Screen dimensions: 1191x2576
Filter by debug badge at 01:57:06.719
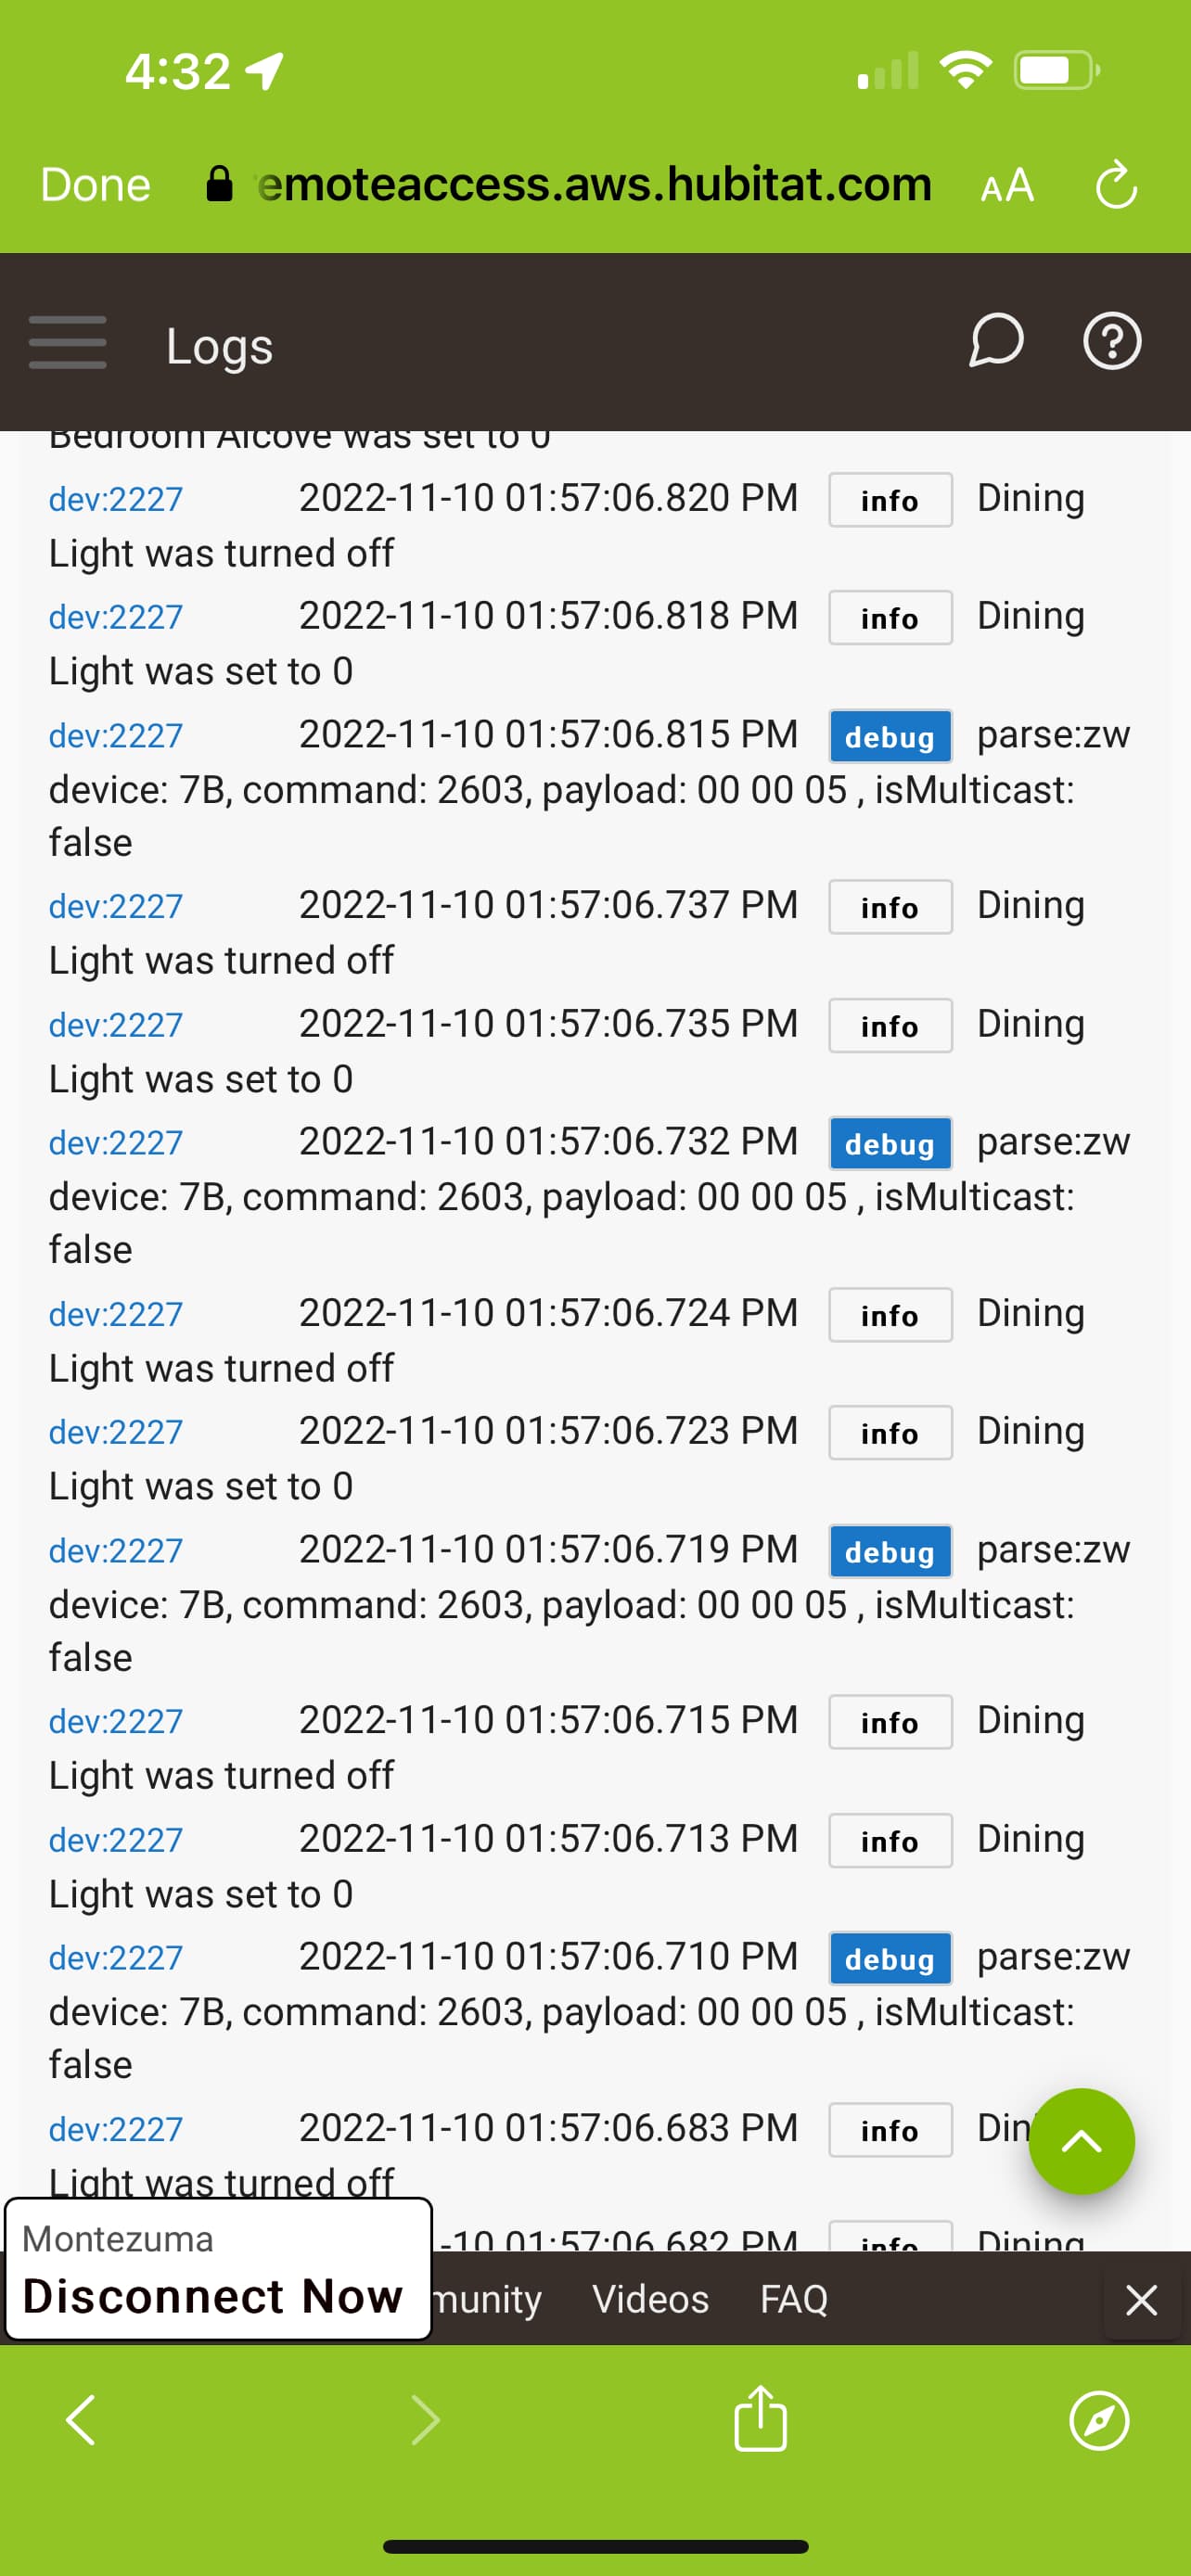pyautogui.click(x=890, y=1551)
